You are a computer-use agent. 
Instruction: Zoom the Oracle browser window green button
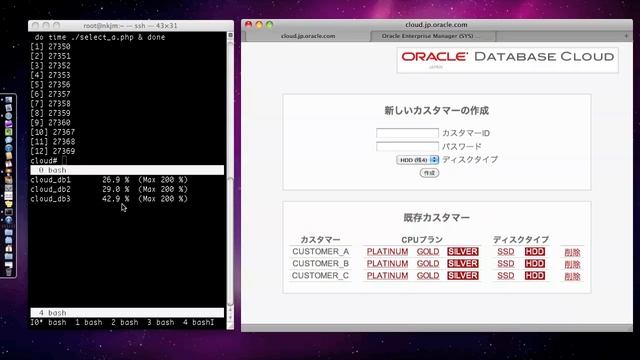(x=269, y=24)
